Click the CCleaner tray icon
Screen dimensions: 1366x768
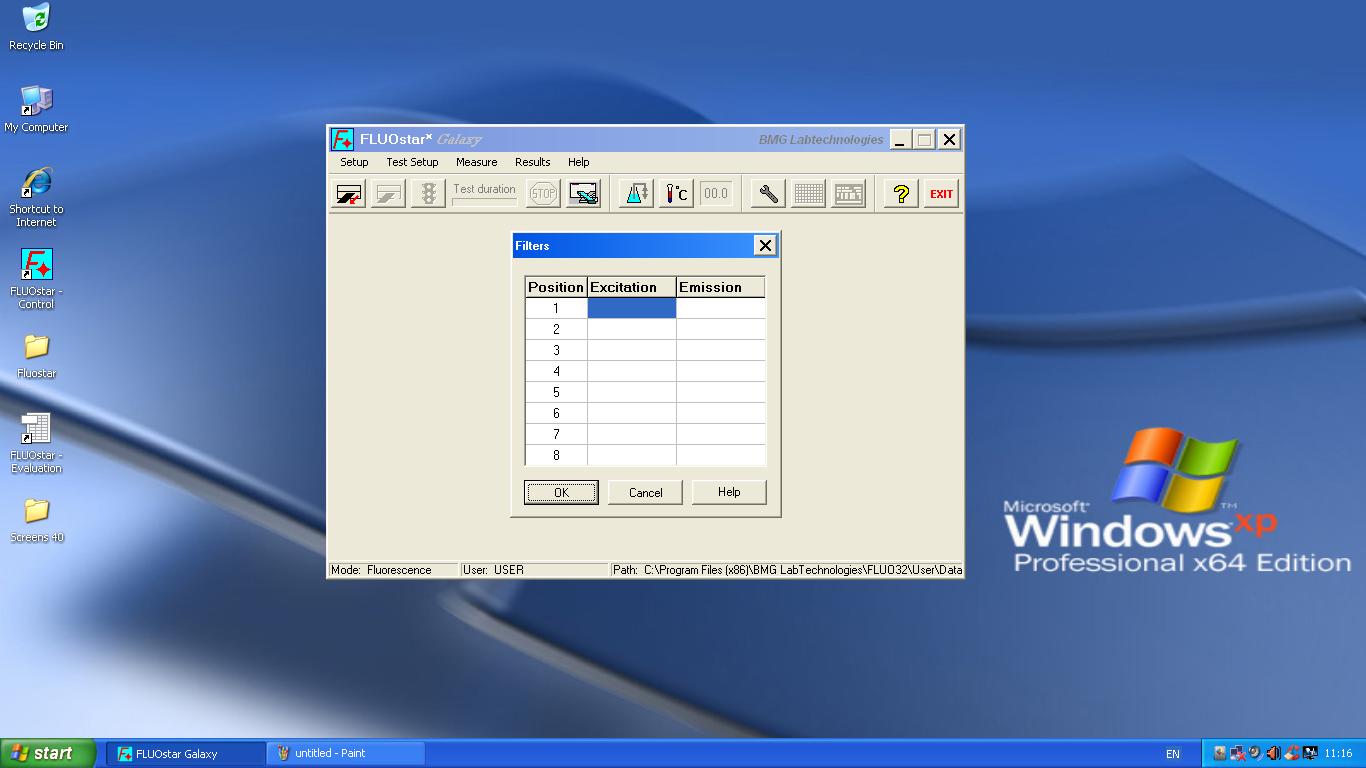pyautogui.click(x=1290, y=753)
